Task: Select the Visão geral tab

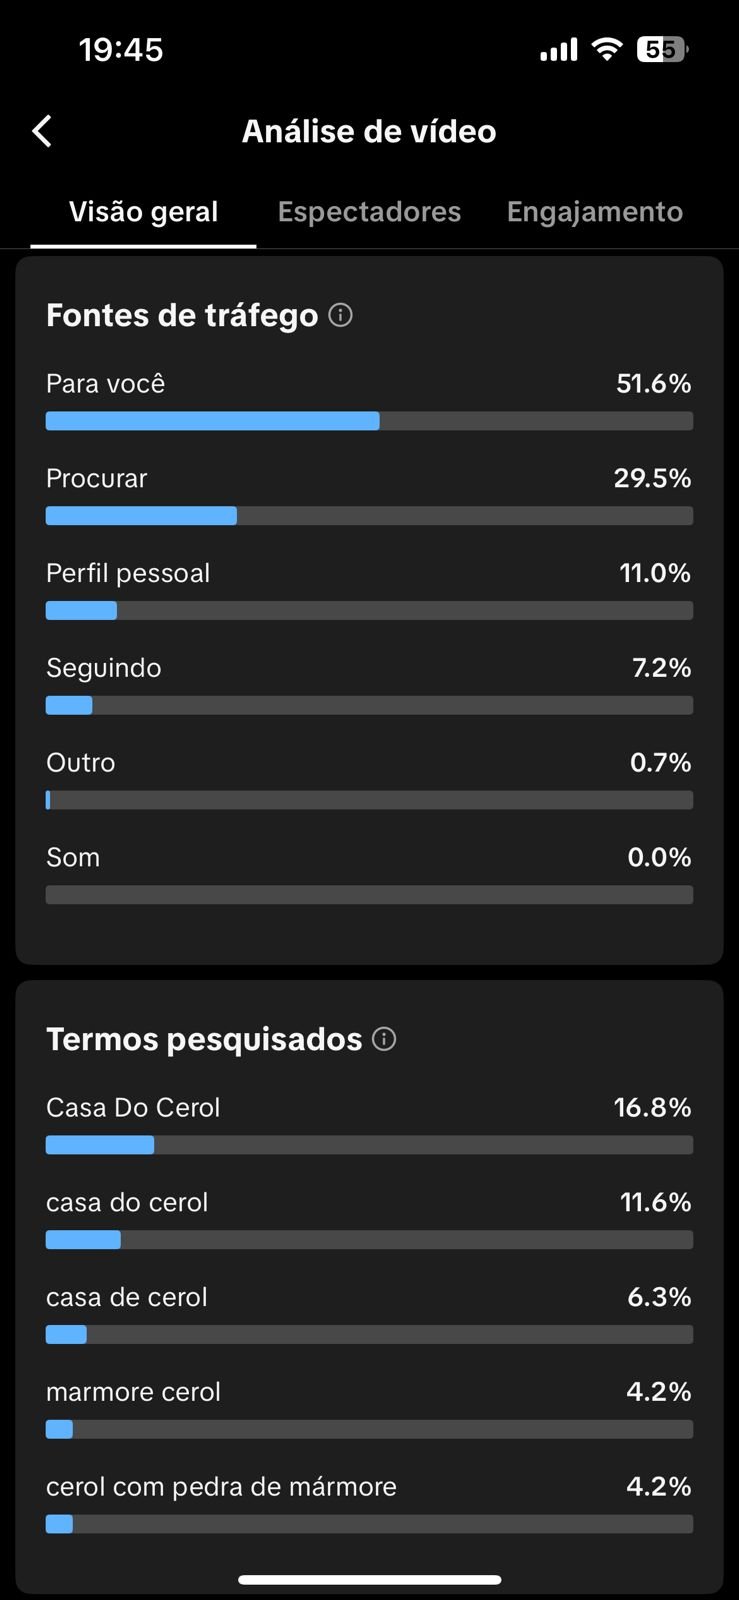Action: pos(143,212)
